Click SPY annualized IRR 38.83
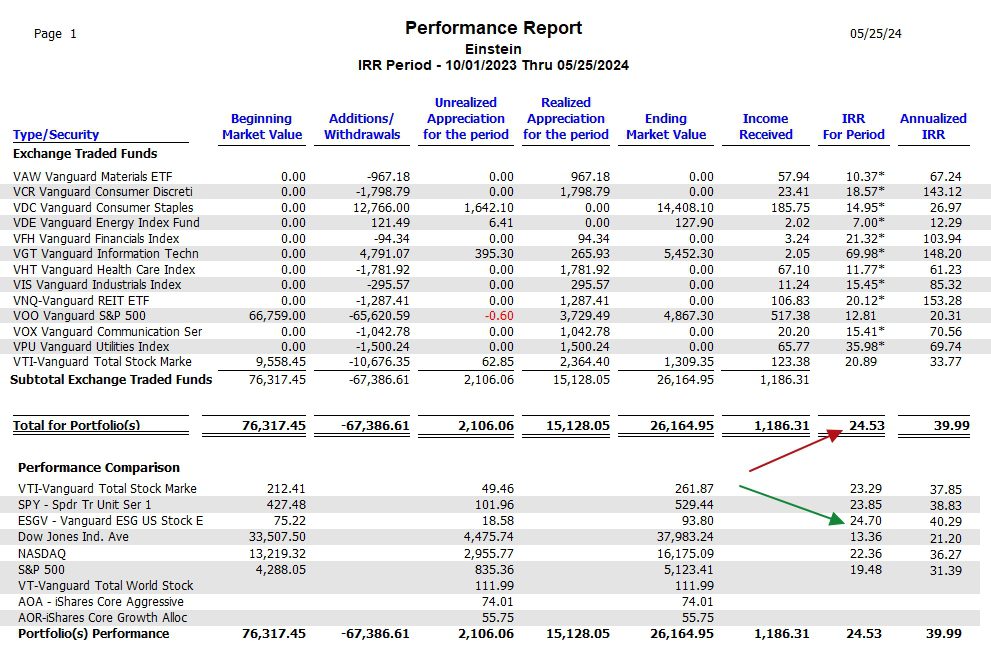This screenshot has width=991, height=653. click(x=945, y=506)
